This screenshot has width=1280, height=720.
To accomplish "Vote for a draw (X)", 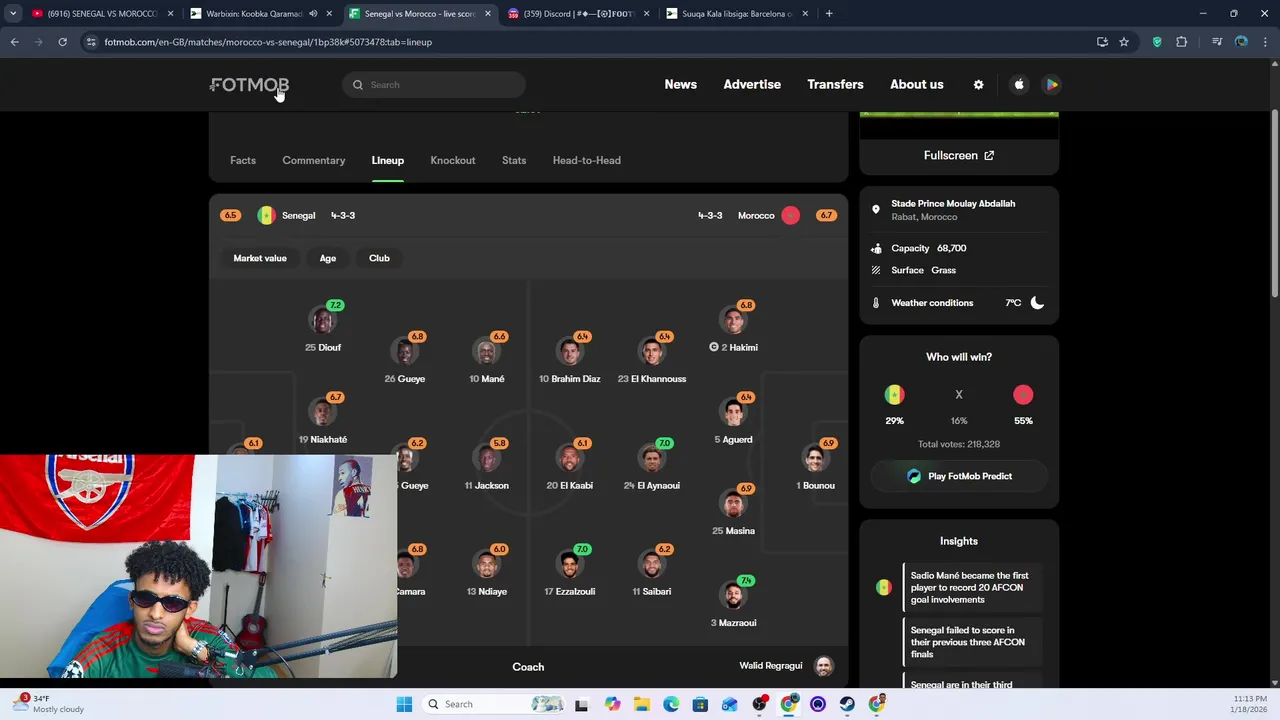I will 959,395.
